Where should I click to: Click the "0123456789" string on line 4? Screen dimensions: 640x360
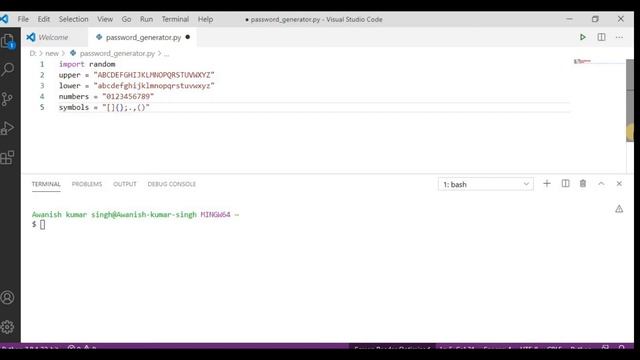tap(128, 96)
